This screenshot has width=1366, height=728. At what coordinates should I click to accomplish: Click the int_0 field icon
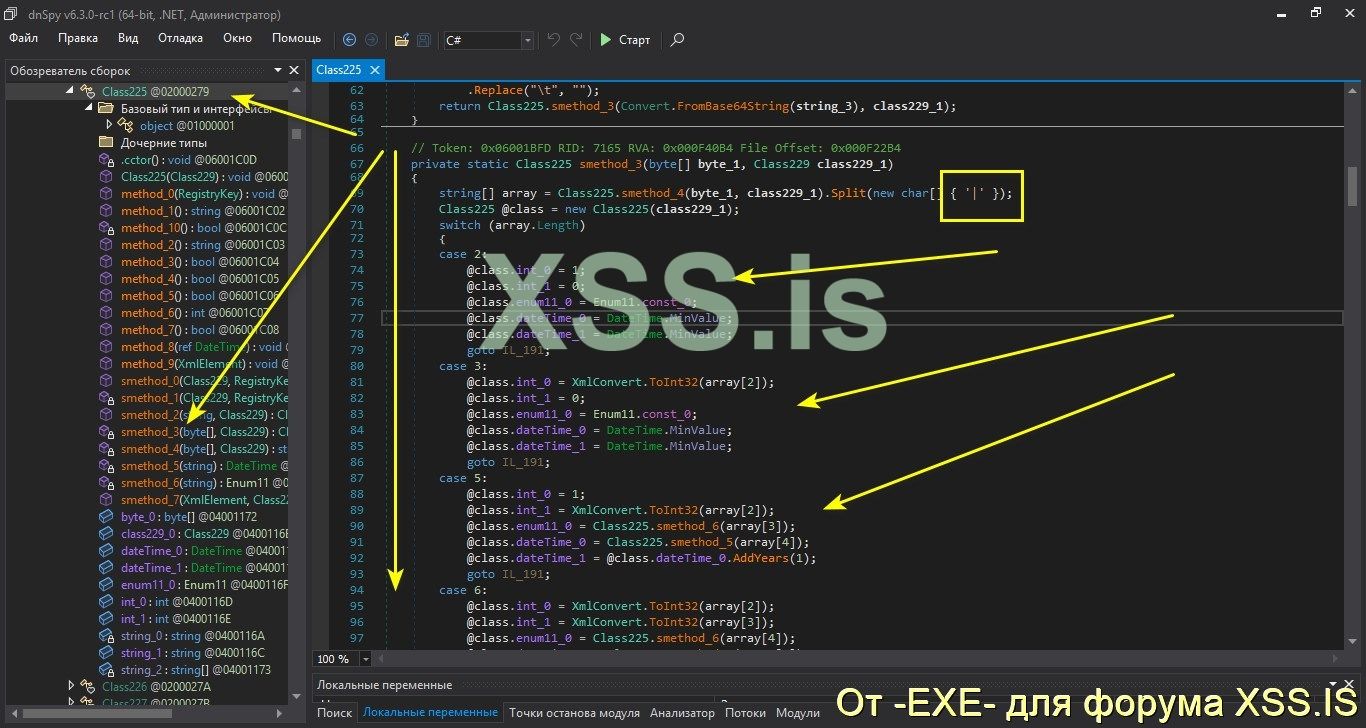106,602
